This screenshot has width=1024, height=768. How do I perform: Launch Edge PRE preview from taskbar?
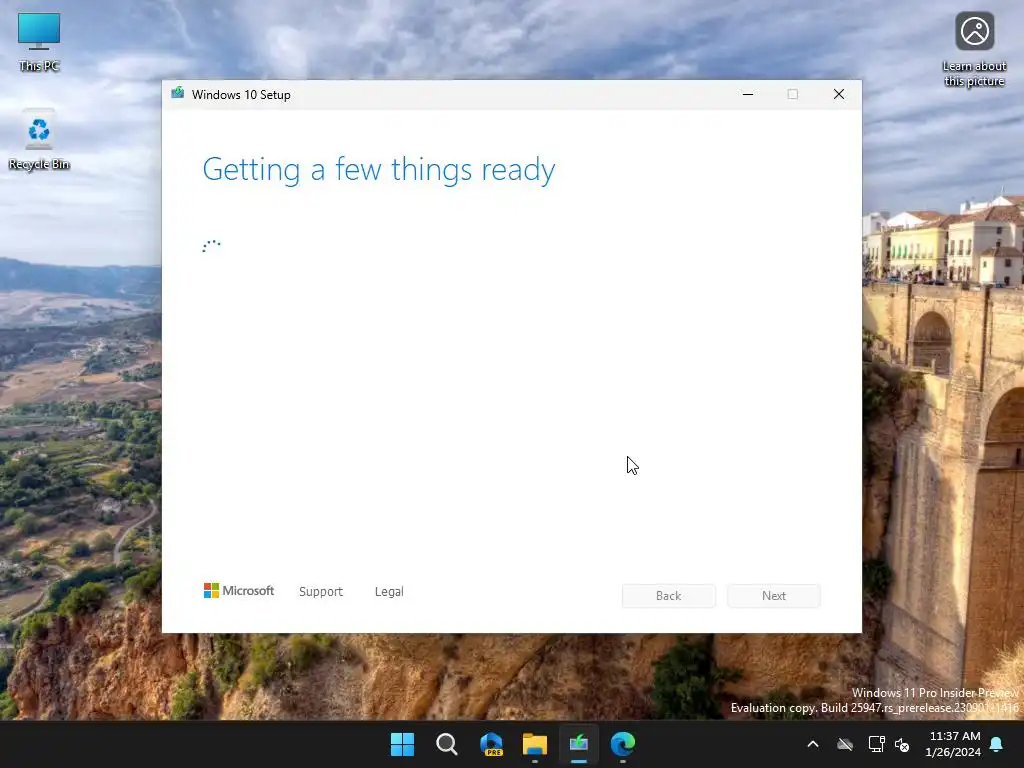(x=491, y=744)
